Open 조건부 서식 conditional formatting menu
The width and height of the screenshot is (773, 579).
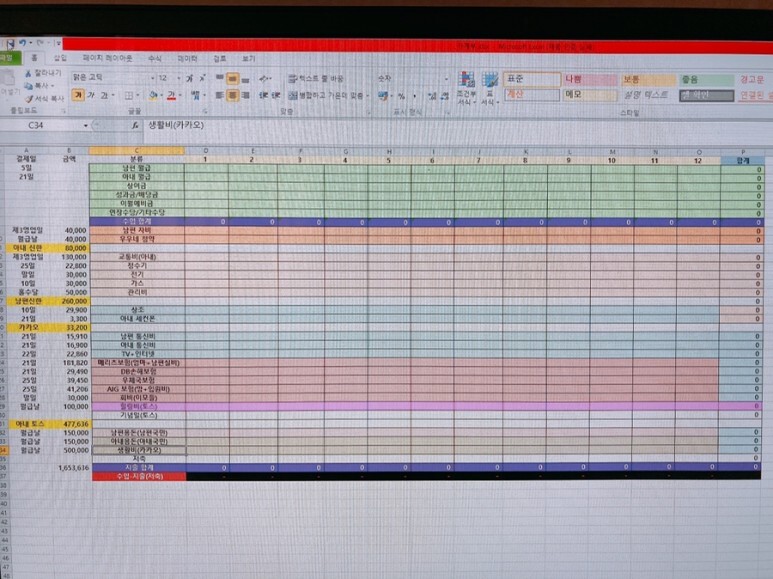(x=466, y=88)
